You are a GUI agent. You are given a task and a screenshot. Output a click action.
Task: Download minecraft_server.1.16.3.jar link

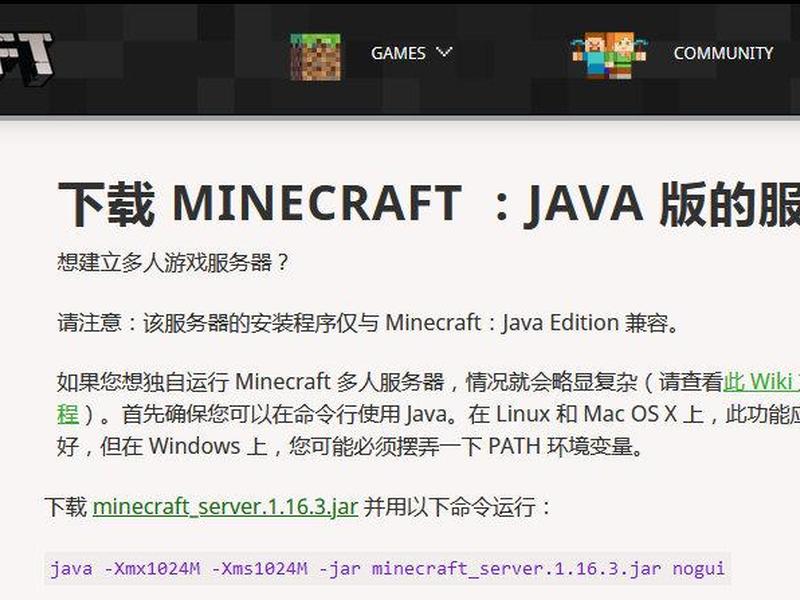click(x=225, y=507)
